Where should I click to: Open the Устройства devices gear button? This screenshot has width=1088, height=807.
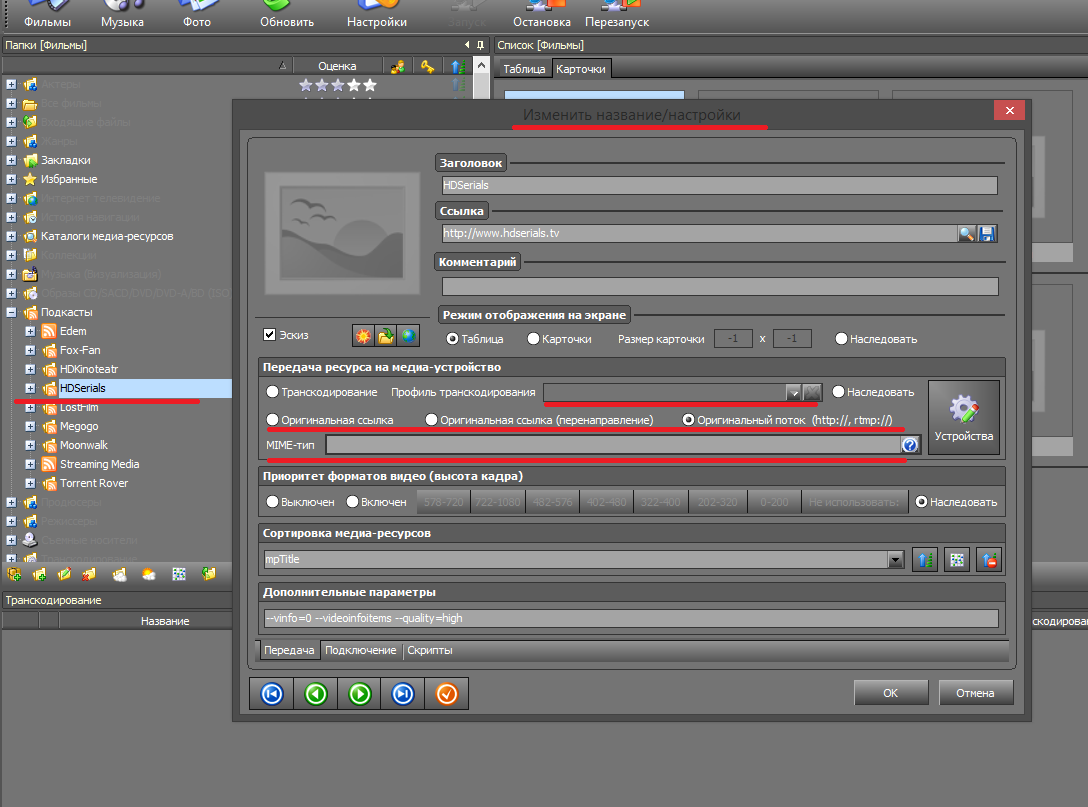pyautogui.click(x=963, y=416)
